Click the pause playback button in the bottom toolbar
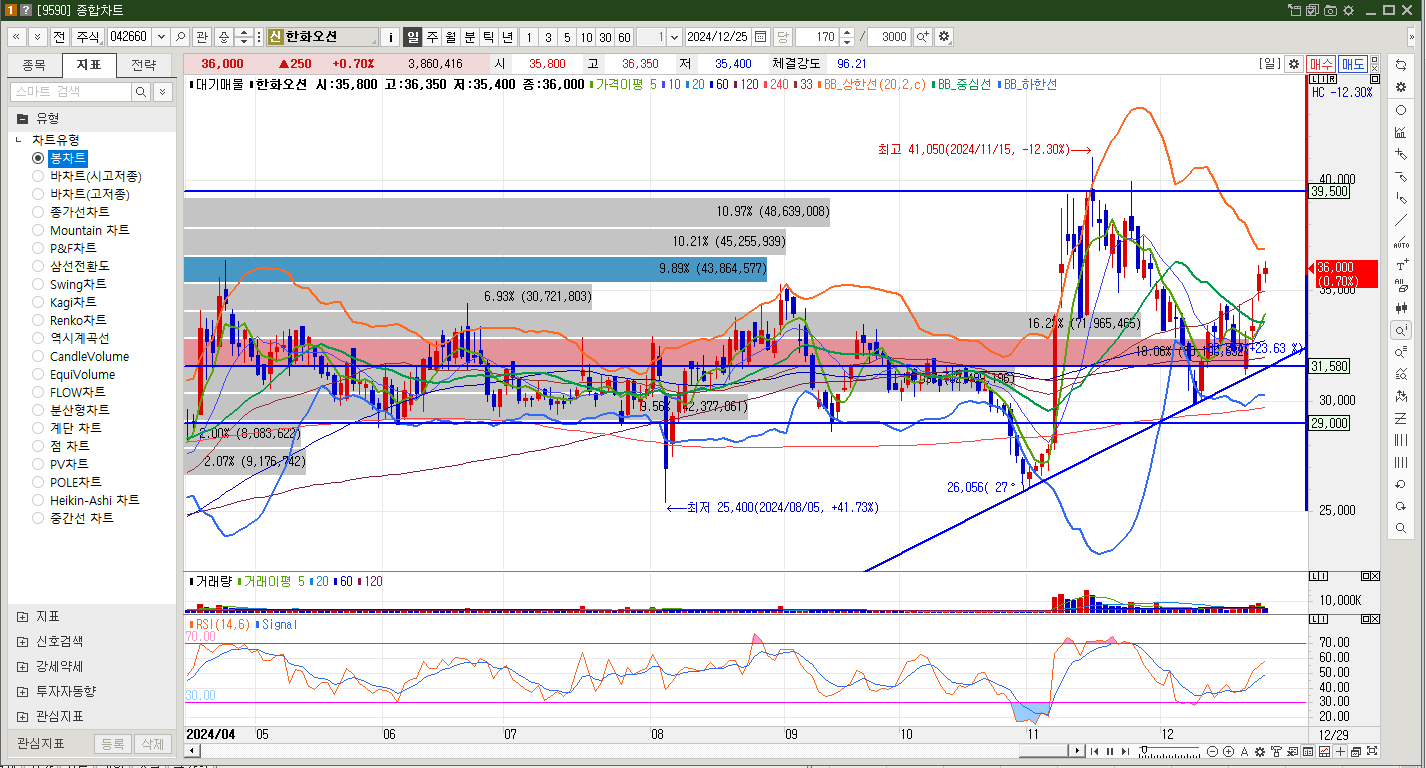1426x768 pixels. 1110,751
